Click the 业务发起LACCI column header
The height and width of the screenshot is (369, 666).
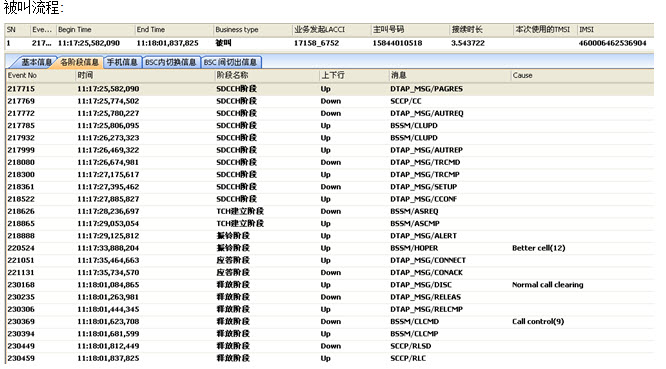(x=331, y=30)
